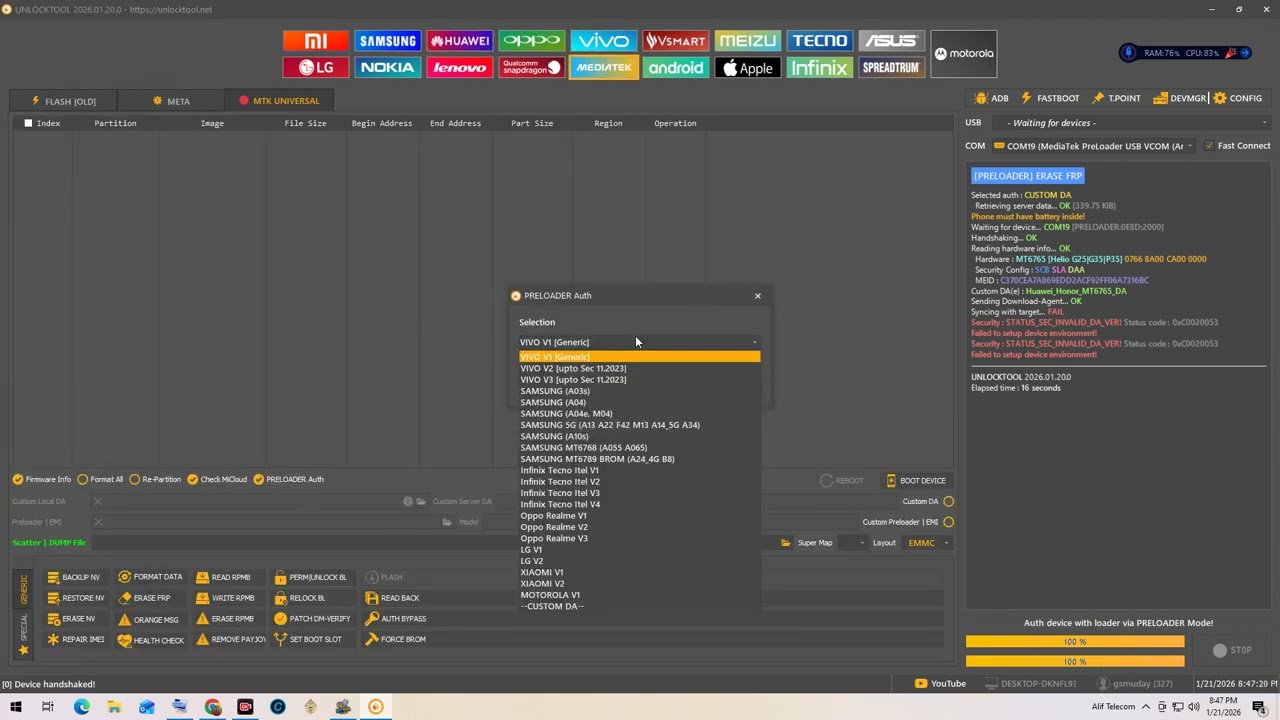Select the Vsmart brand icon

click(x=676, y=41)
